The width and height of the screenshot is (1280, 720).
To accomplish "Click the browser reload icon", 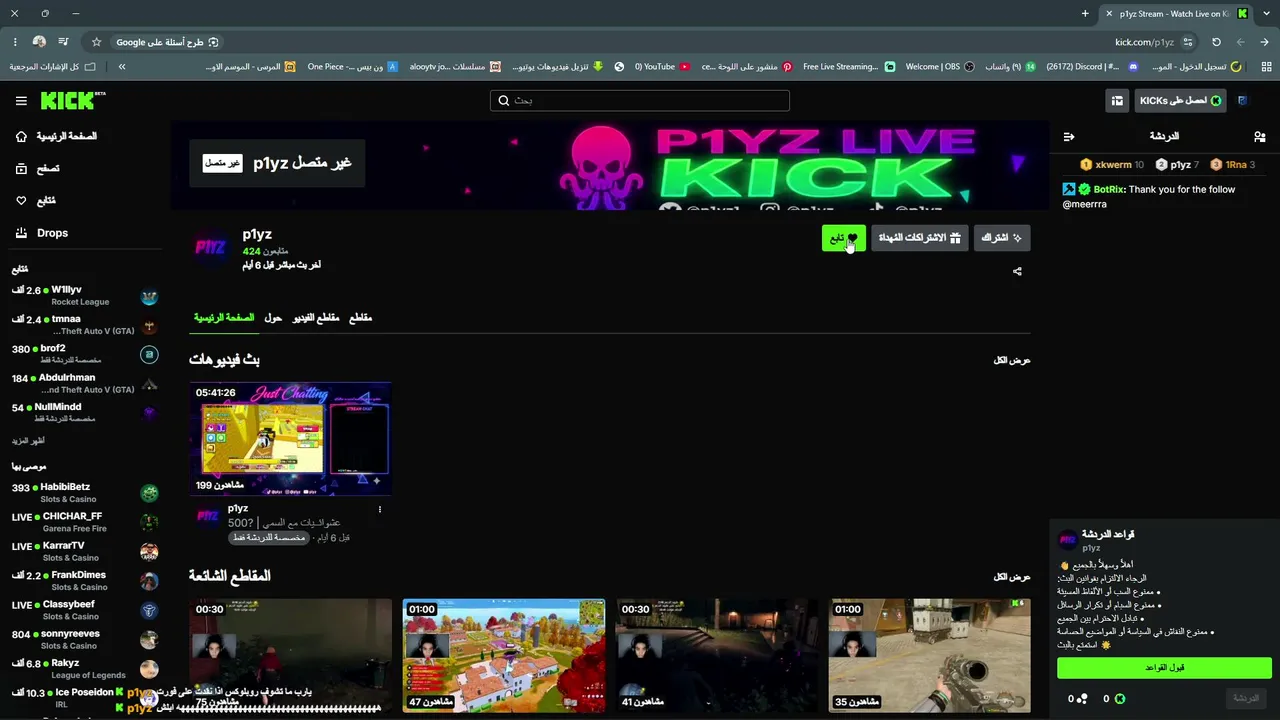I will [1216, 42].
